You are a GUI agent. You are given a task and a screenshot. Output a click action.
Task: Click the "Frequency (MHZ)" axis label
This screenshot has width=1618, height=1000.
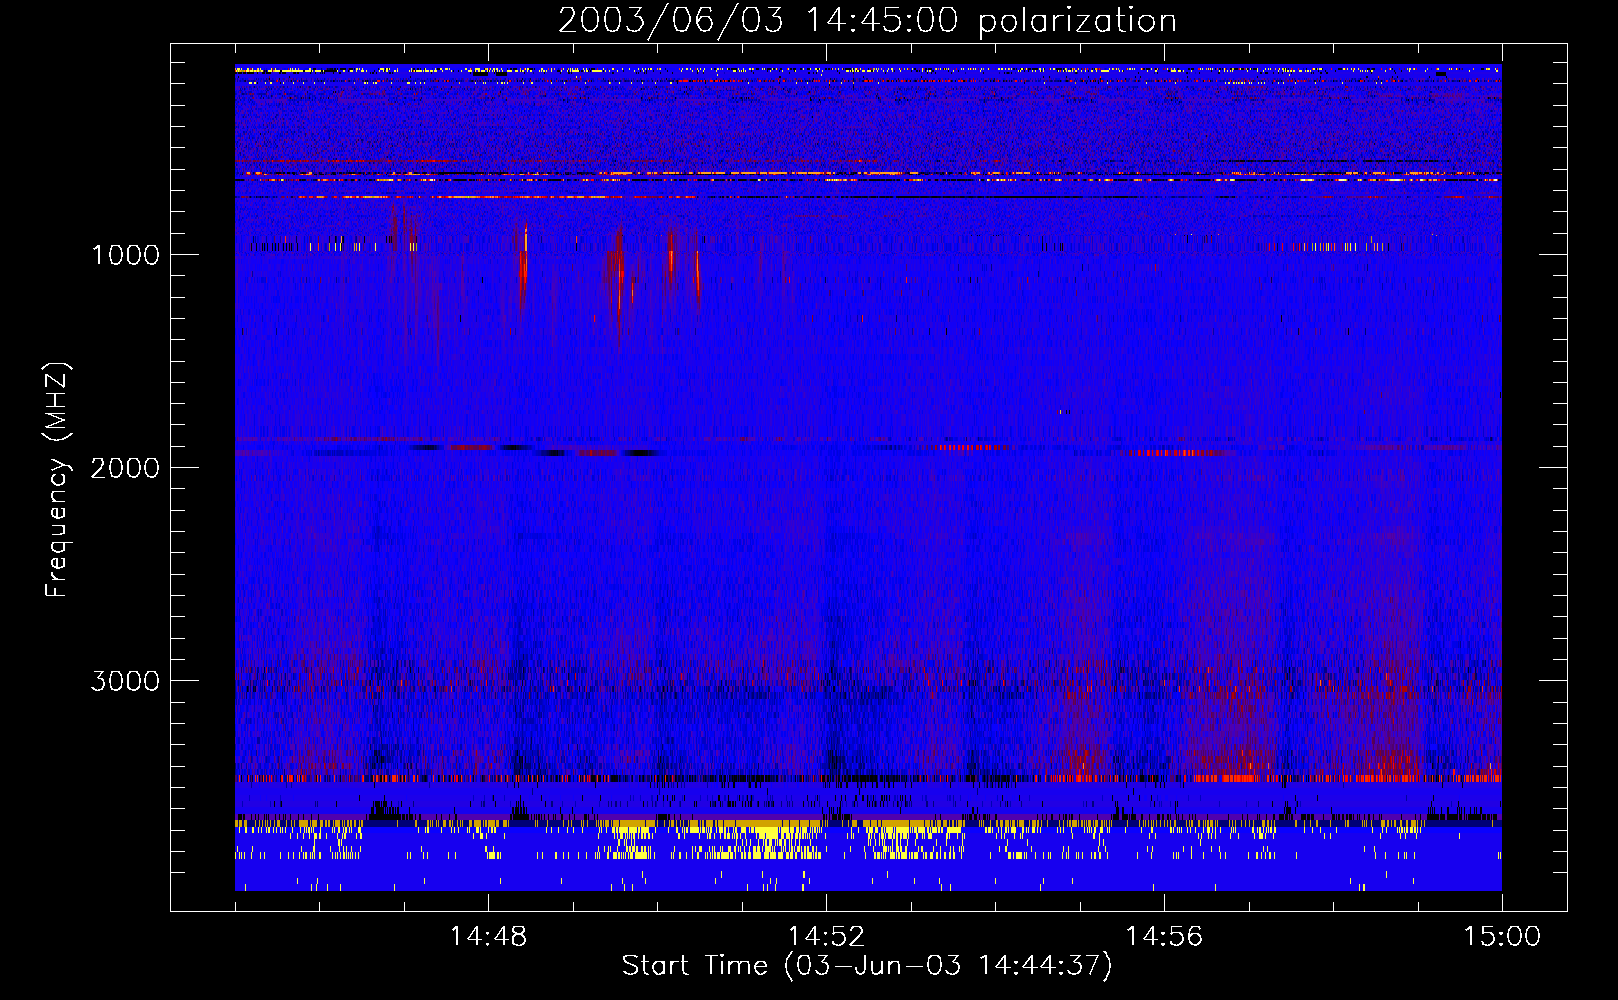[57, 480]
